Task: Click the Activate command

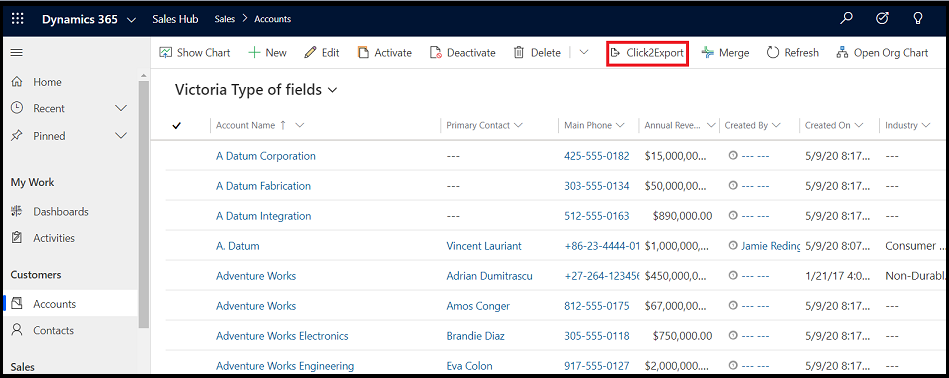Action: pos(384,53)
